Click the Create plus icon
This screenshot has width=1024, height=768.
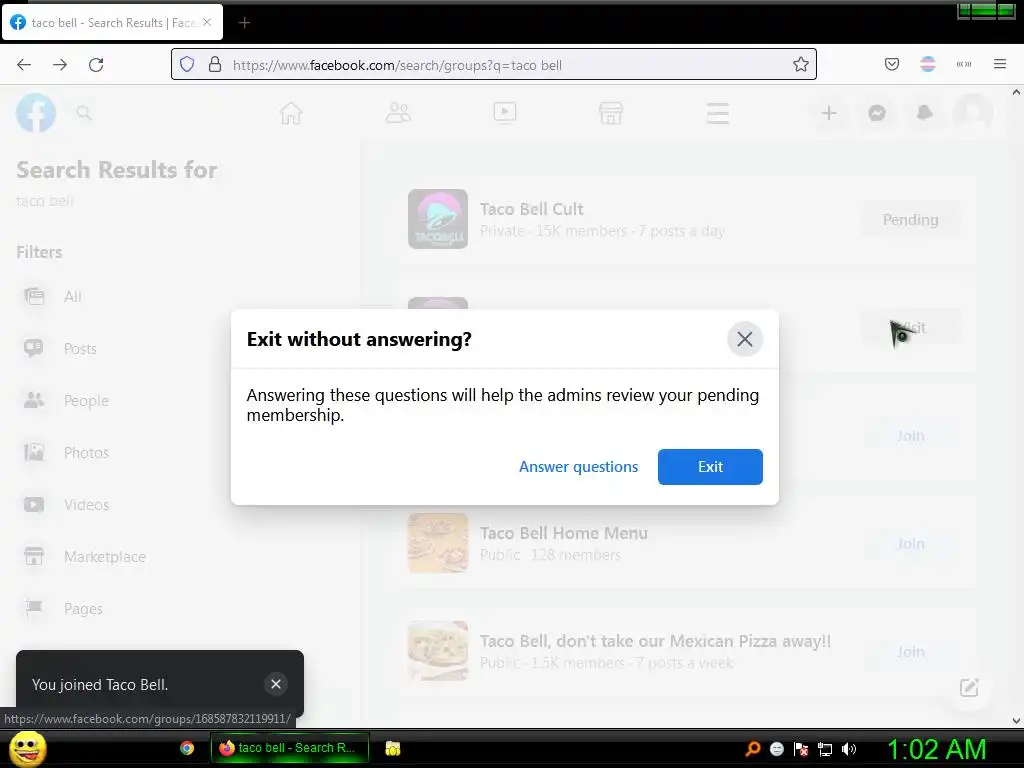pos(829,113)
